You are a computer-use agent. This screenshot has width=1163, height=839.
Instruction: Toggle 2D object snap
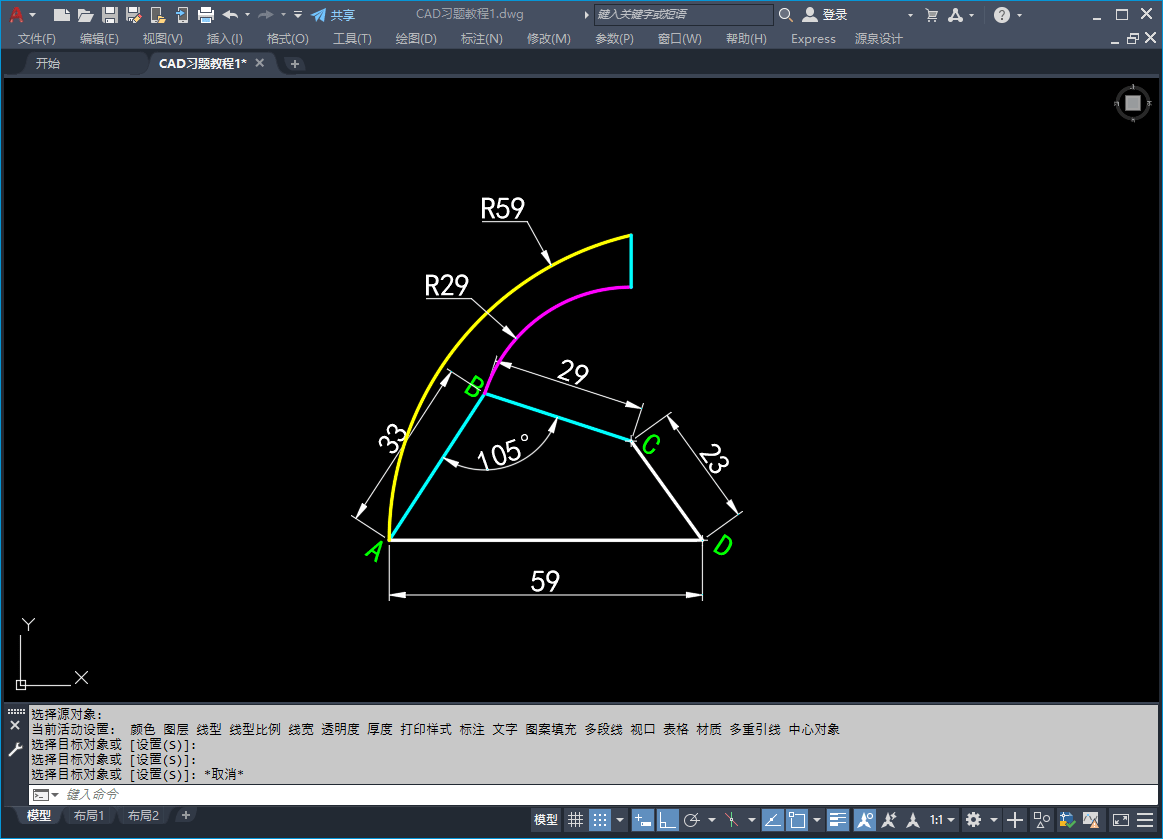click(x=797, y=820)
